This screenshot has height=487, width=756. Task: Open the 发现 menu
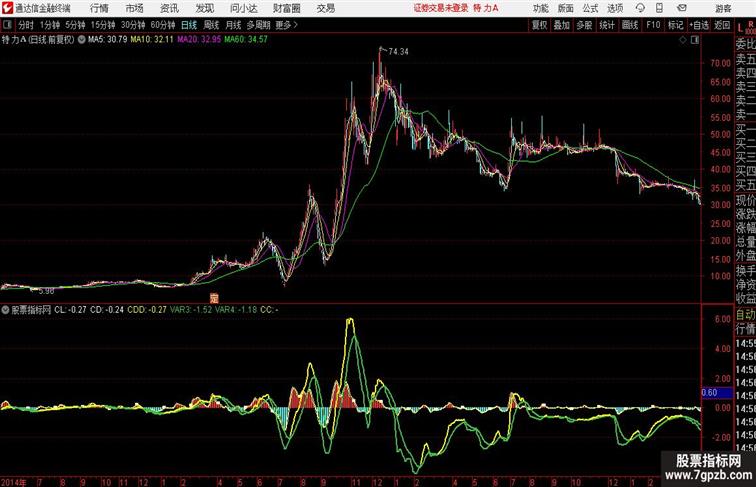tap(204, 8)
